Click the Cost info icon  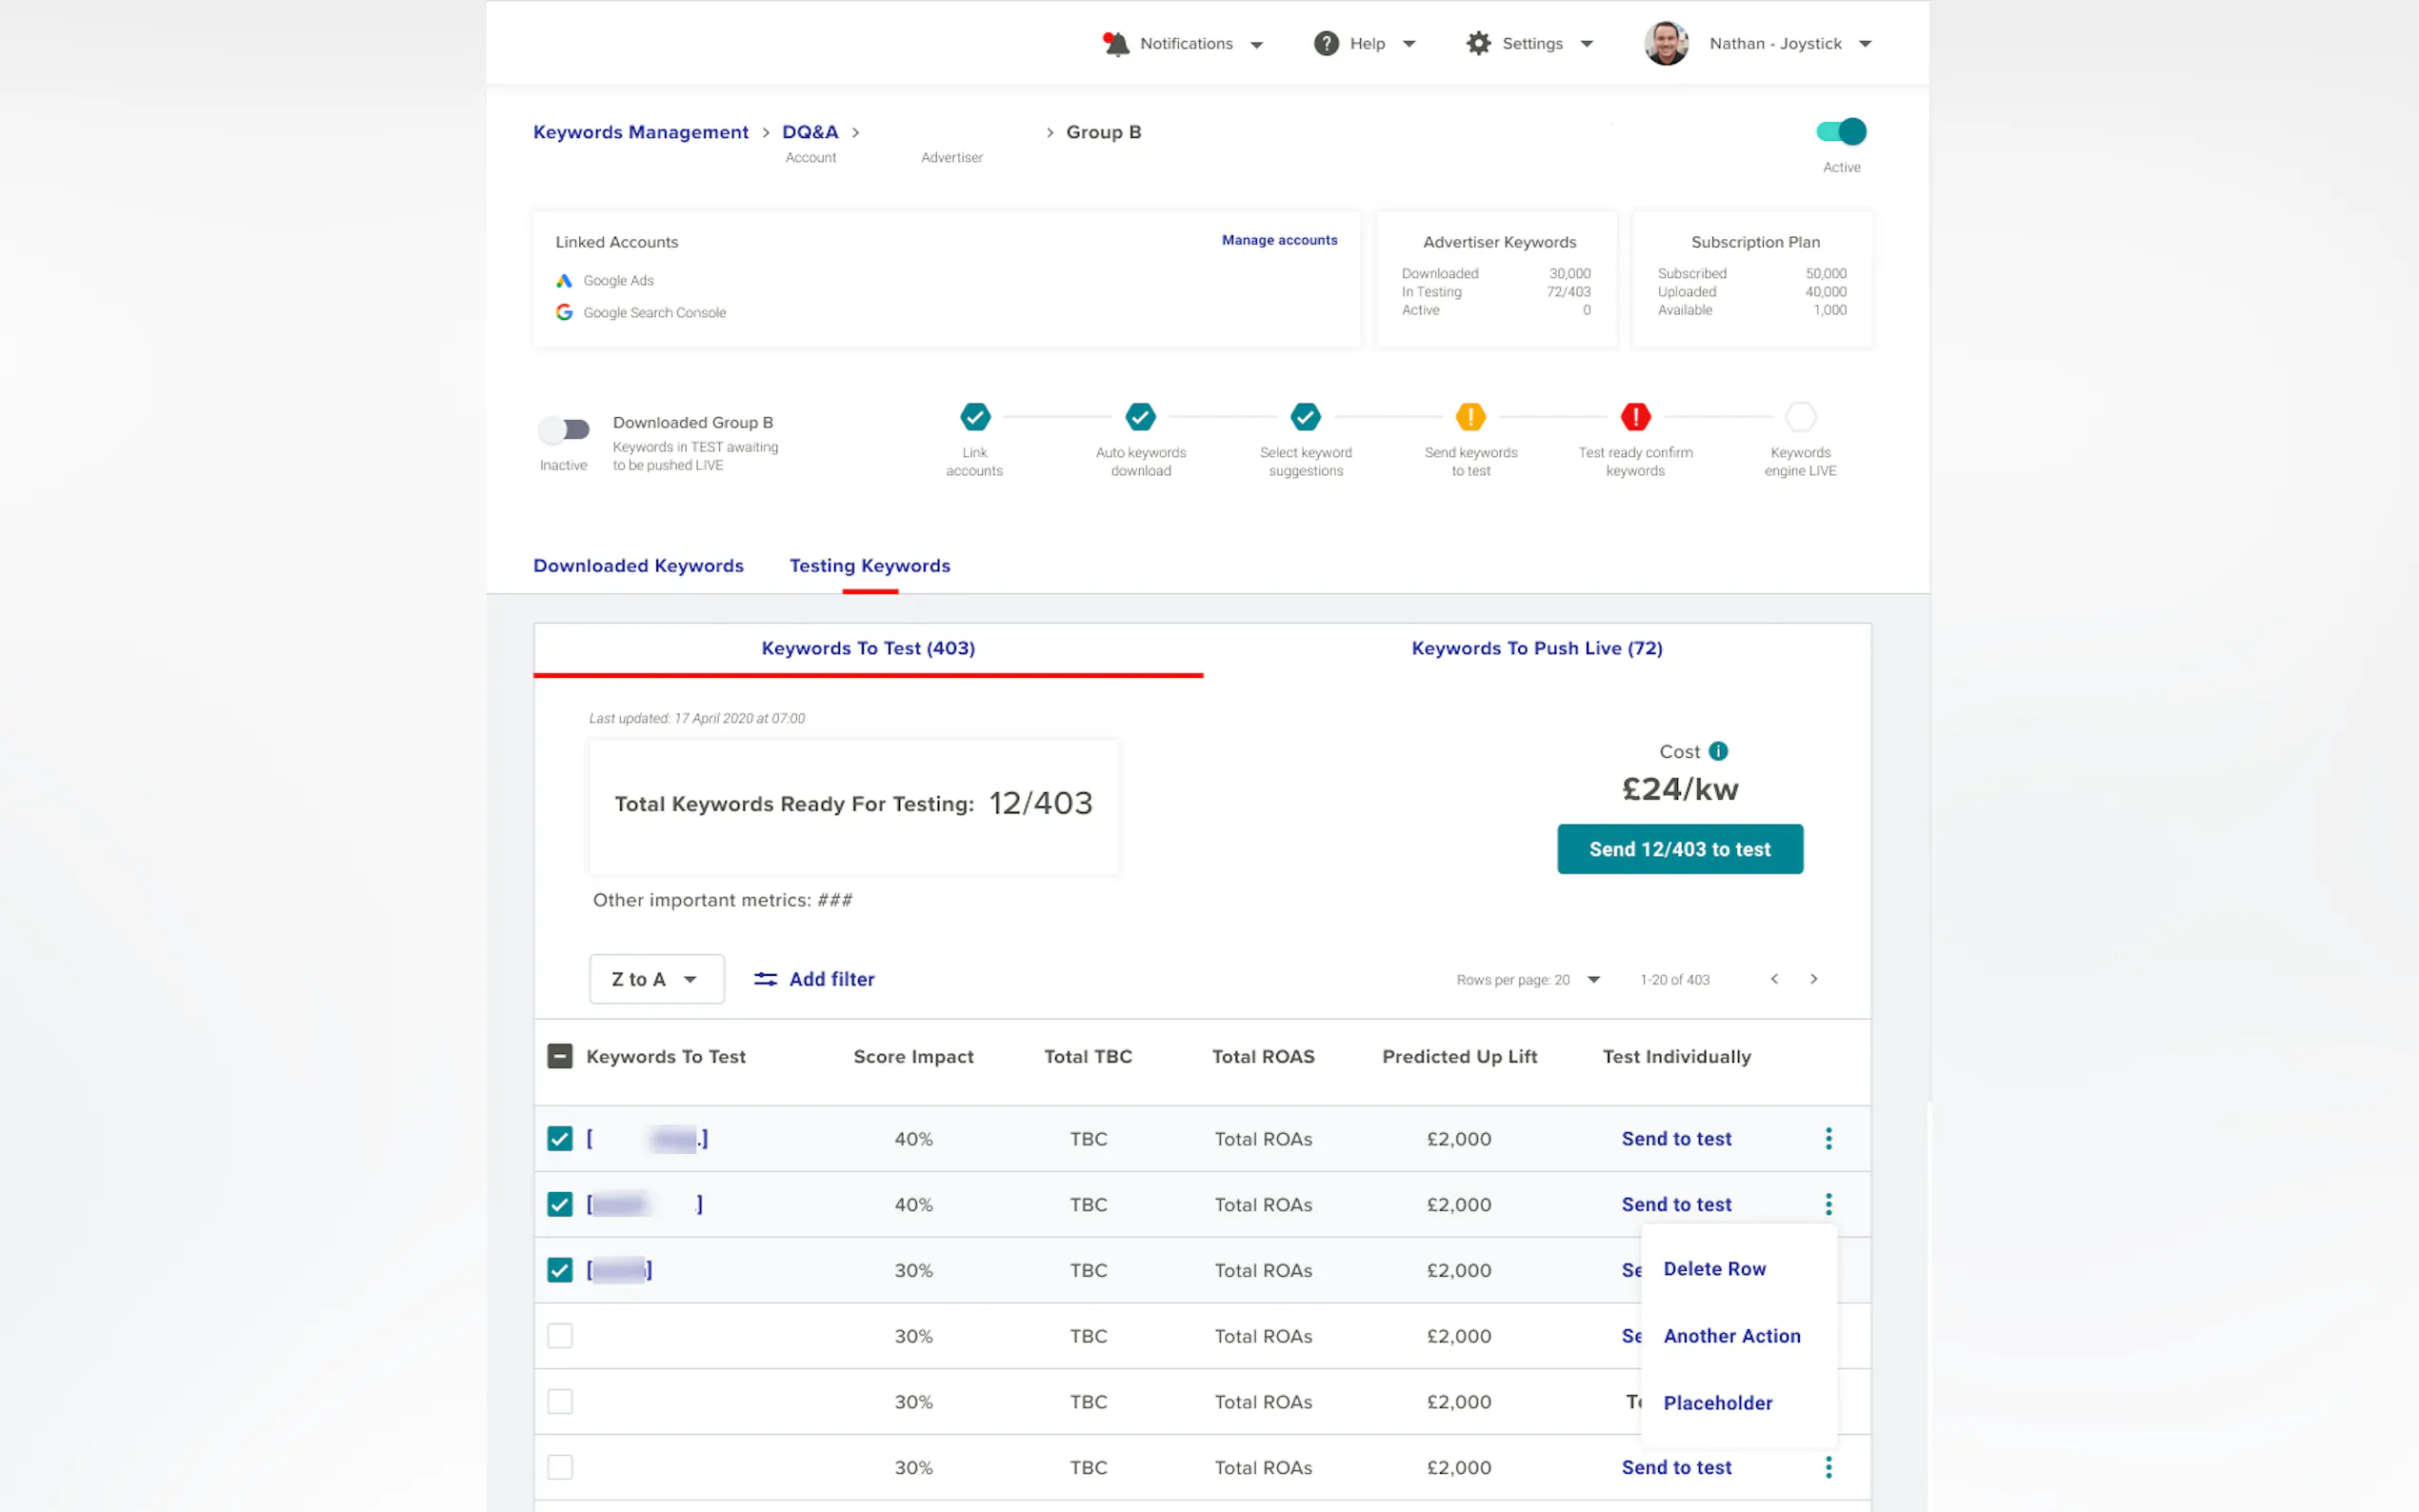pyautogui.click(x=1718, y=751)
